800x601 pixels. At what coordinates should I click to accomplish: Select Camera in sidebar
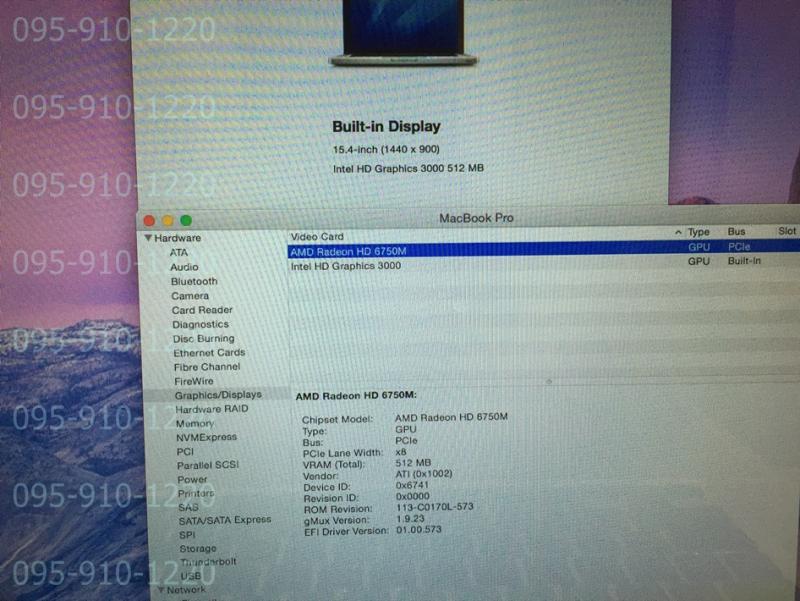pos(190,296)
